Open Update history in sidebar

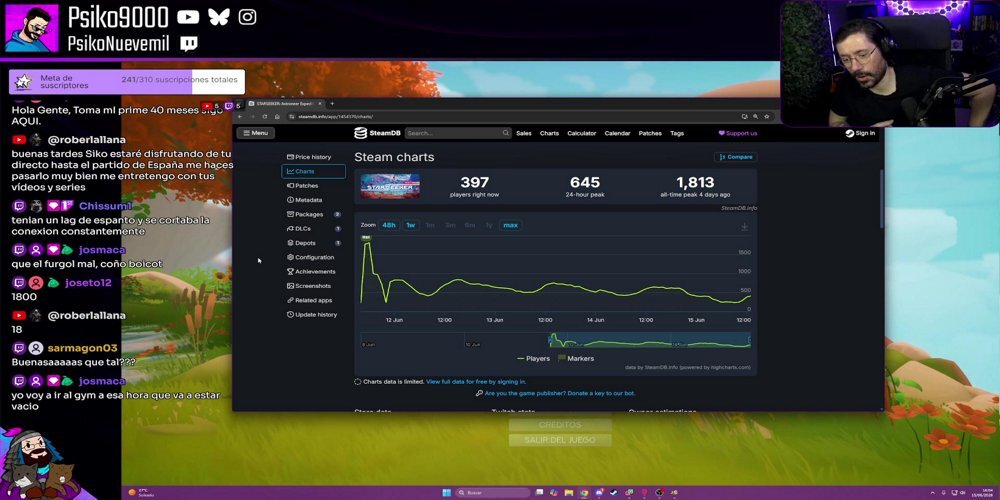(312, 314)
